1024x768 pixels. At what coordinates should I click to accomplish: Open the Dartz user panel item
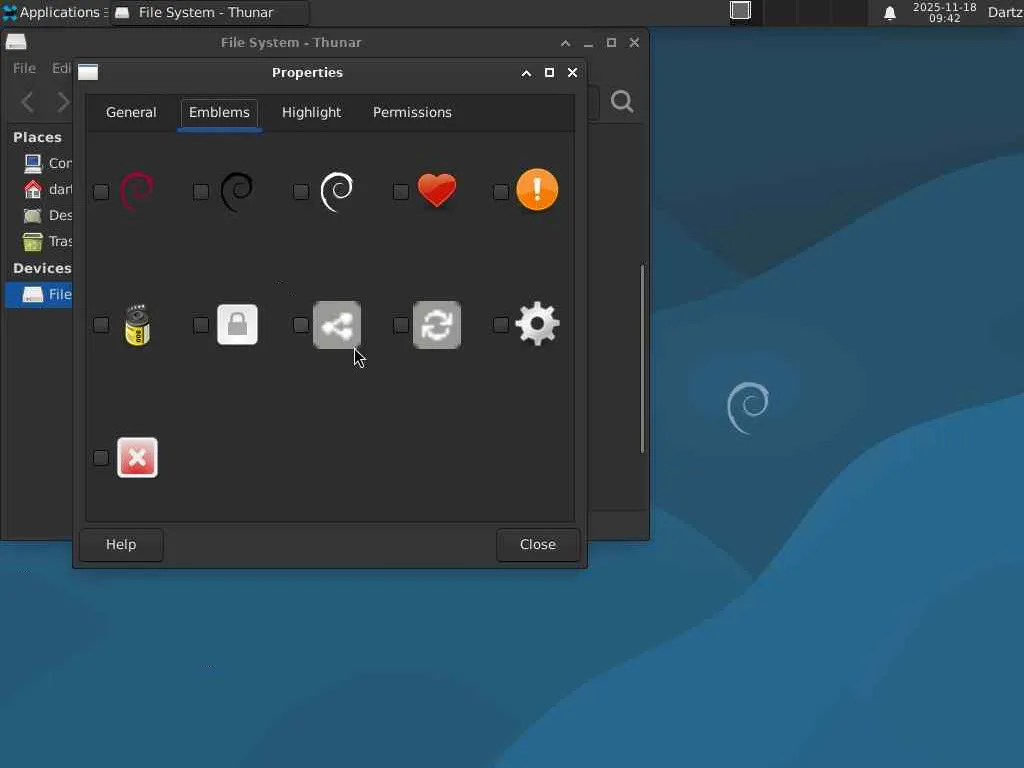(1005, 12)
